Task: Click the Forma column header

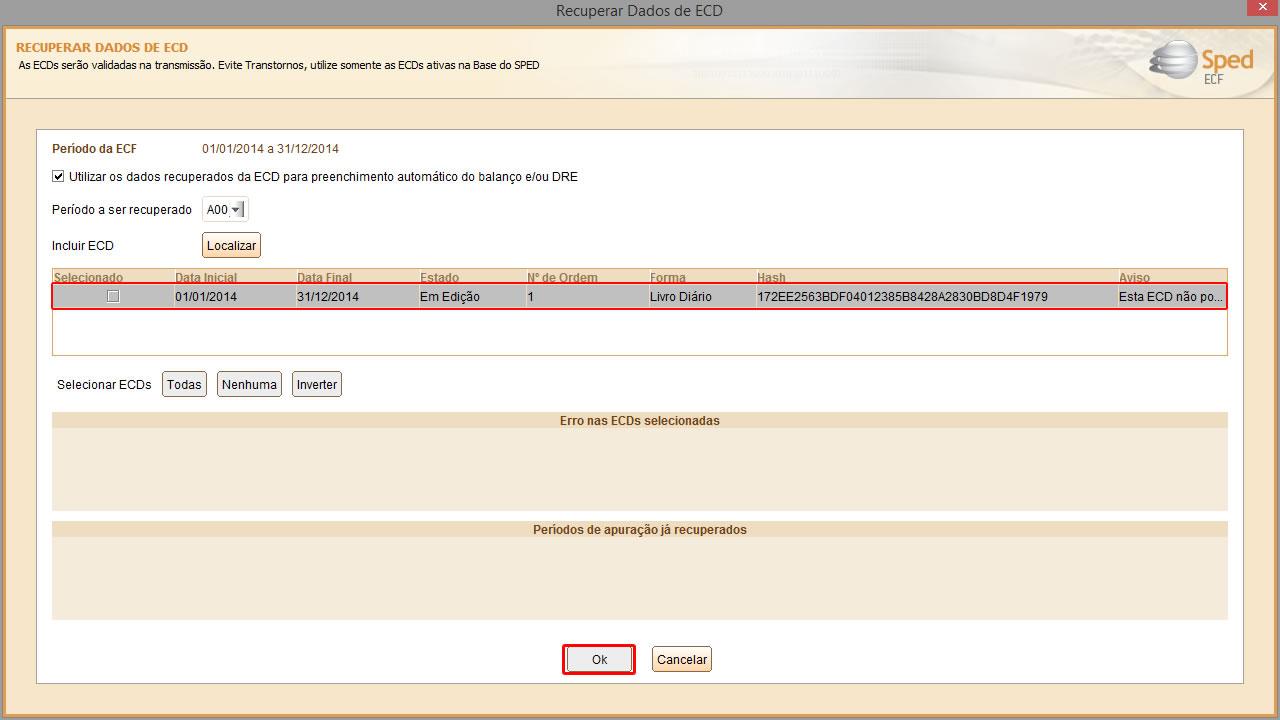Action: click(x=702, y=277)
